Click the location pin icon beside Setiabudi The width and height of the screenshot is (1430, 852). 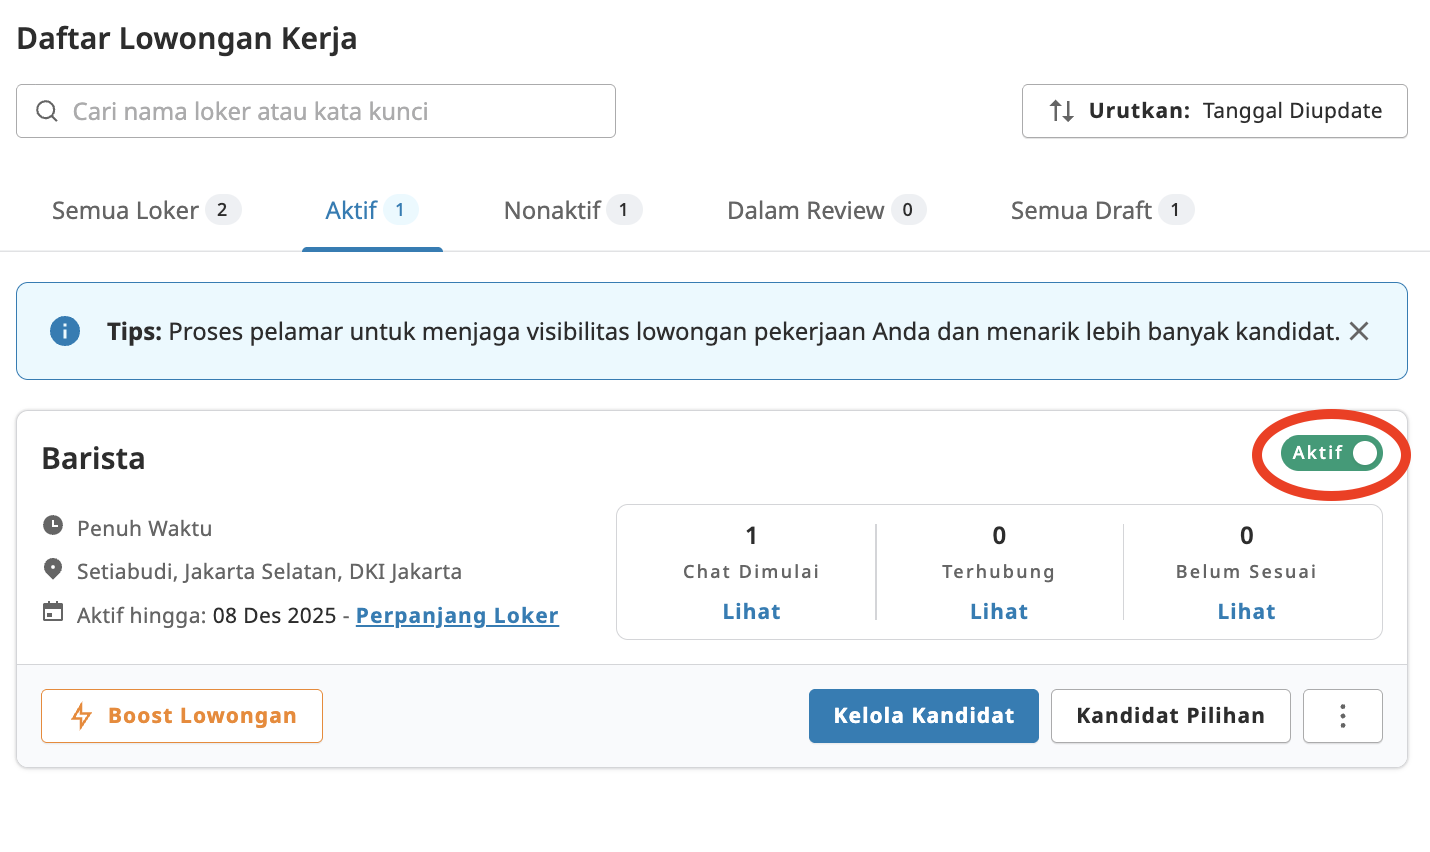point(52,570)
